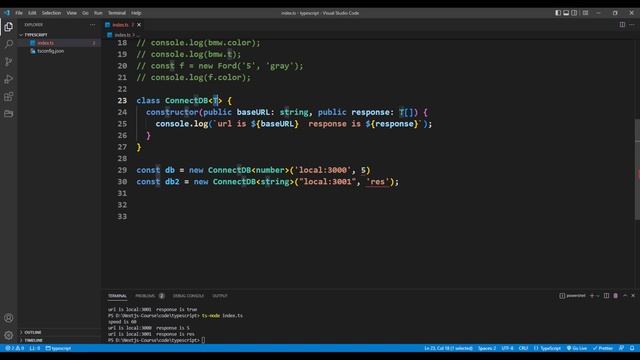640x360 pixels.
Task: Select TypeScript language mode in status bar
Action: [x=547, y=348]
